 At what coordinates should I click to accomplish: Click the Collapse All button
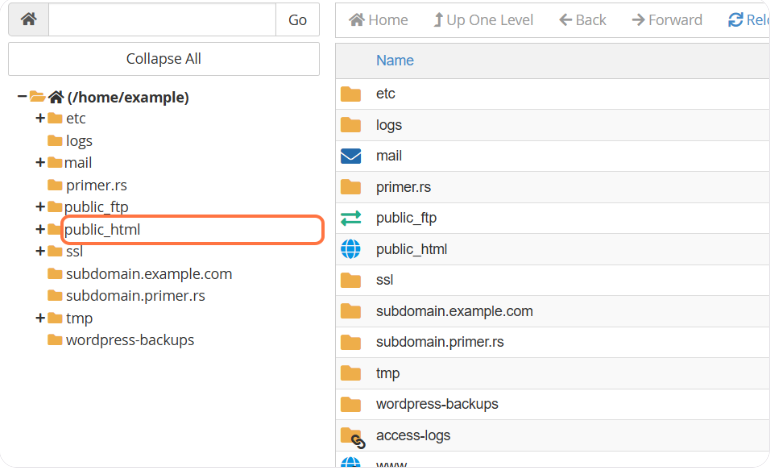point(164,59)
